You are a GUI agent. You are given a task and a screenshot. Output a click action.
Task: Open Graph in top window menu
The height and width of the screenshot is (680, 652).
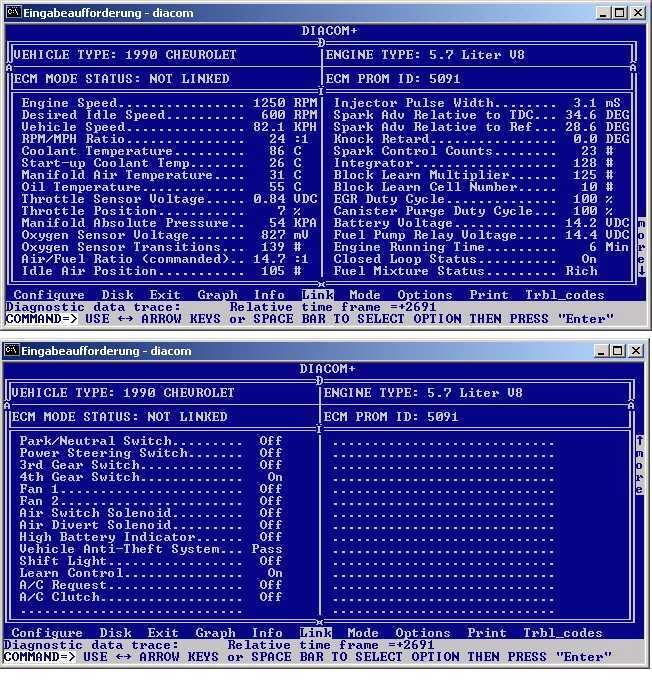coord(217,295)
